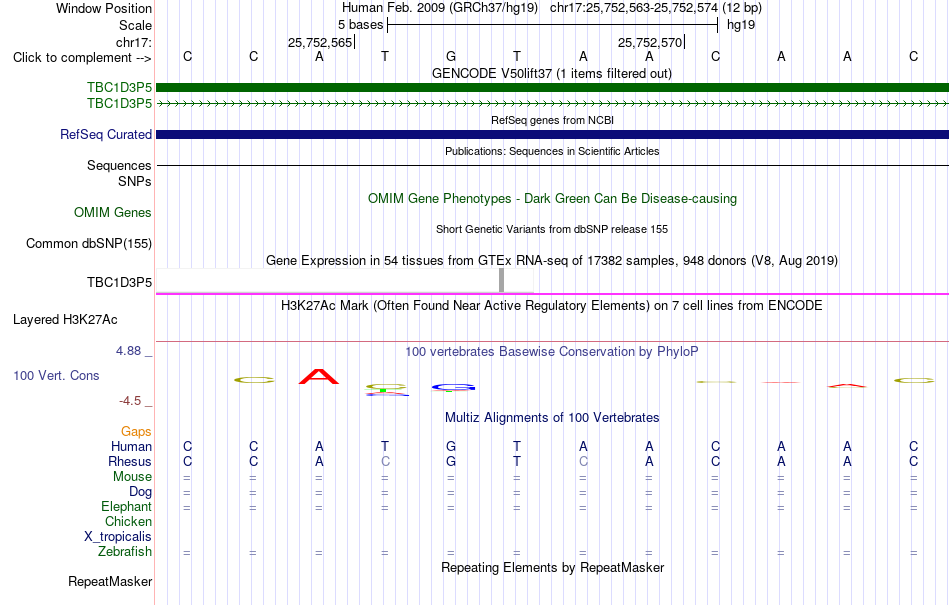This screenshot has height=605, width=950.
Task: Click the Dog alignment row label
Action: point(140,492)
